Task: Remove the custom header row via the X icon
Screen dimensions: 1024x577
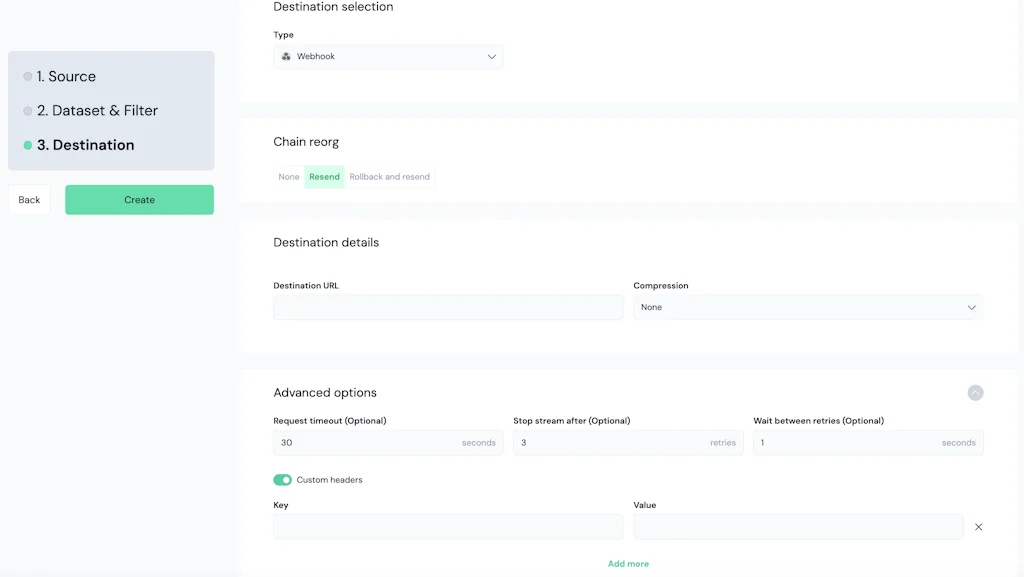Action: pyautogui.click(x=978, y=526)
